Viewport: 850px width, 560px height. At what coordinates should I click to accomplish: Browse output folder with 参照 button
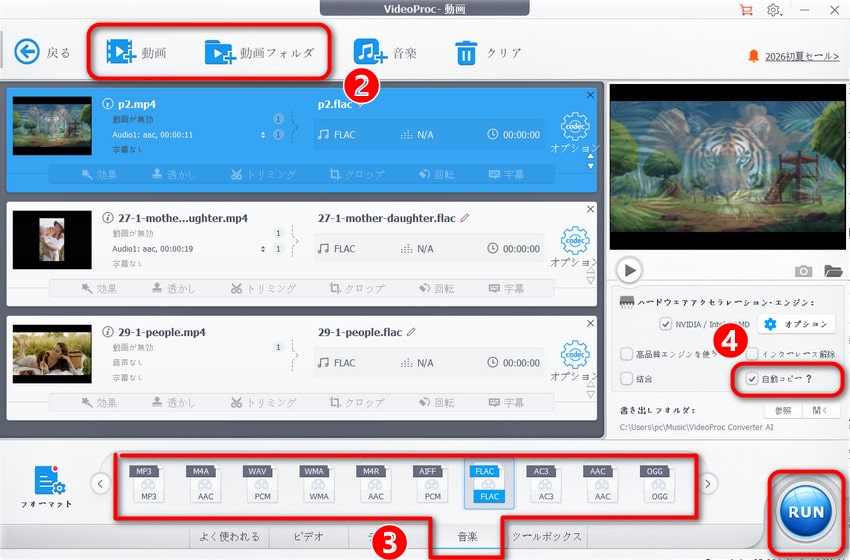click(x=783, y=410)
